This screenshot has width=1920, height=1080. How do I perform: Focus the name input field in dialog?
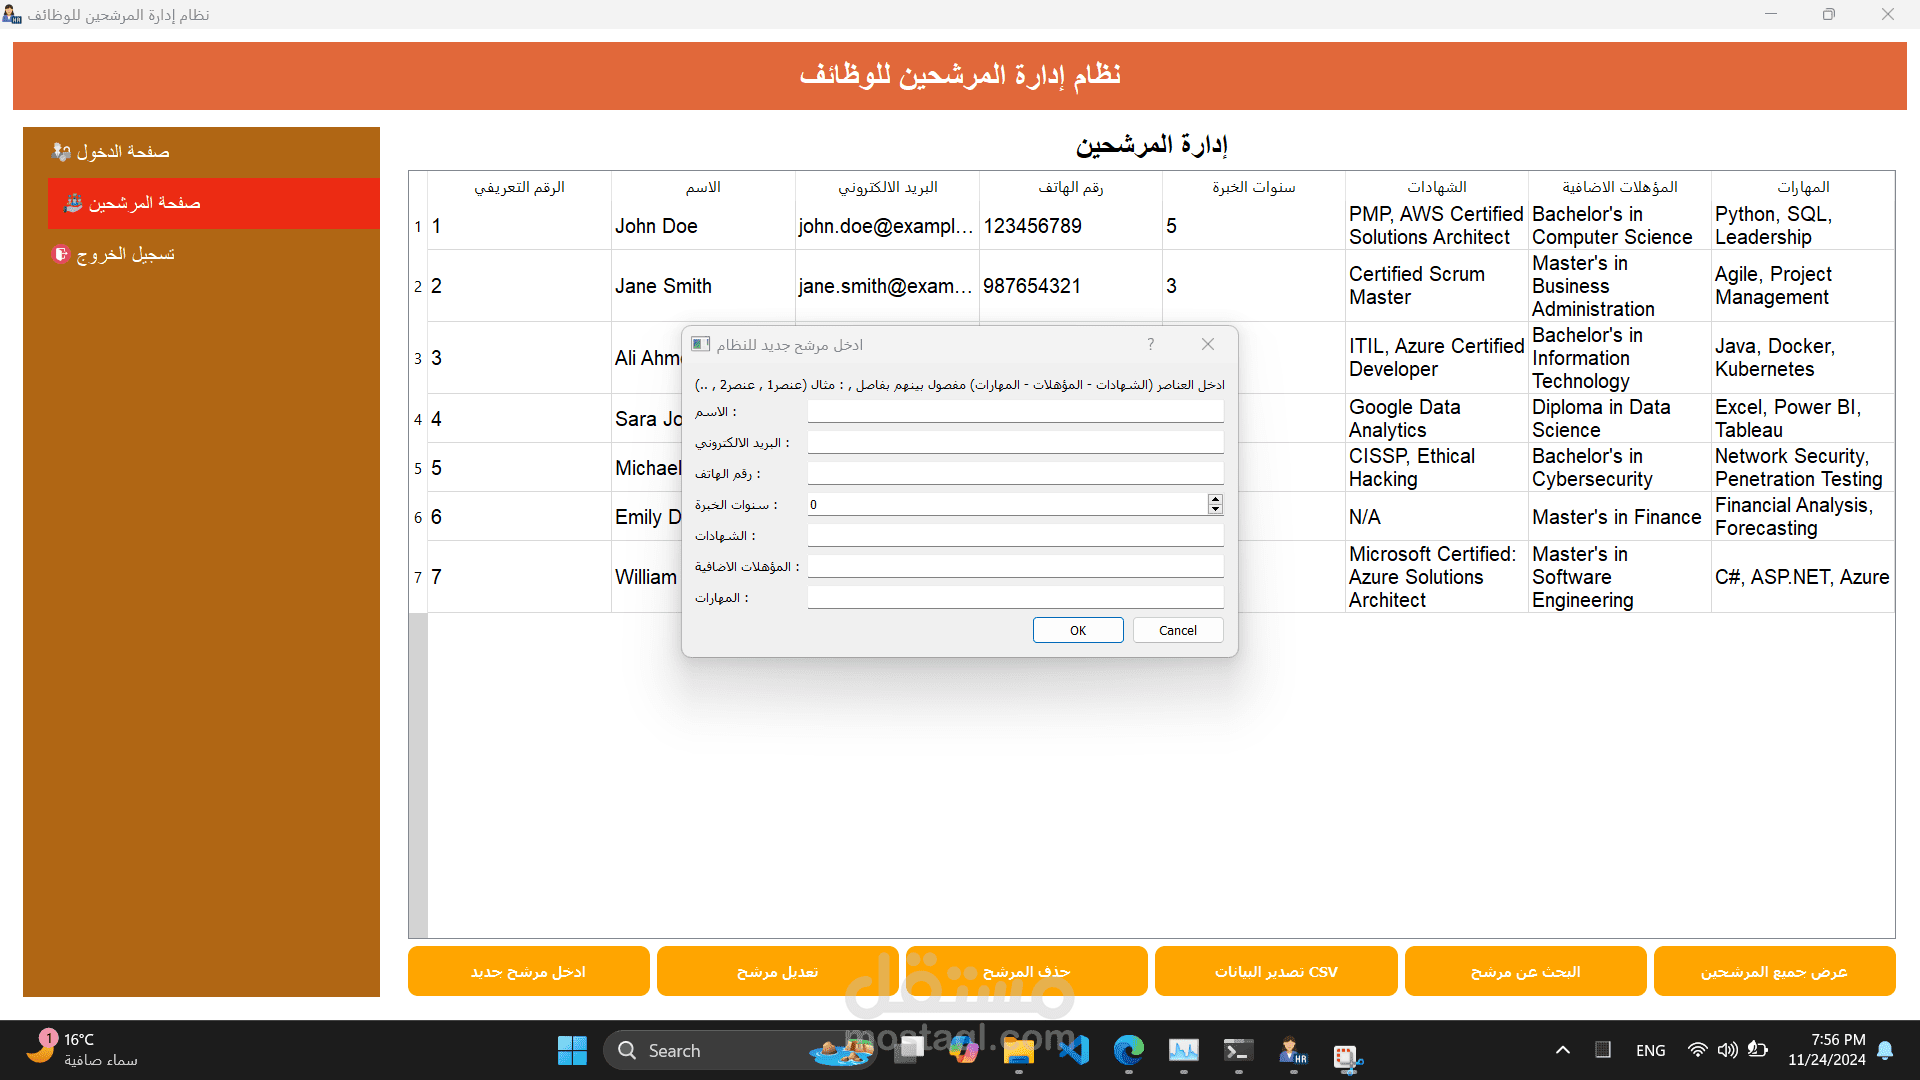click(1015, 411)
